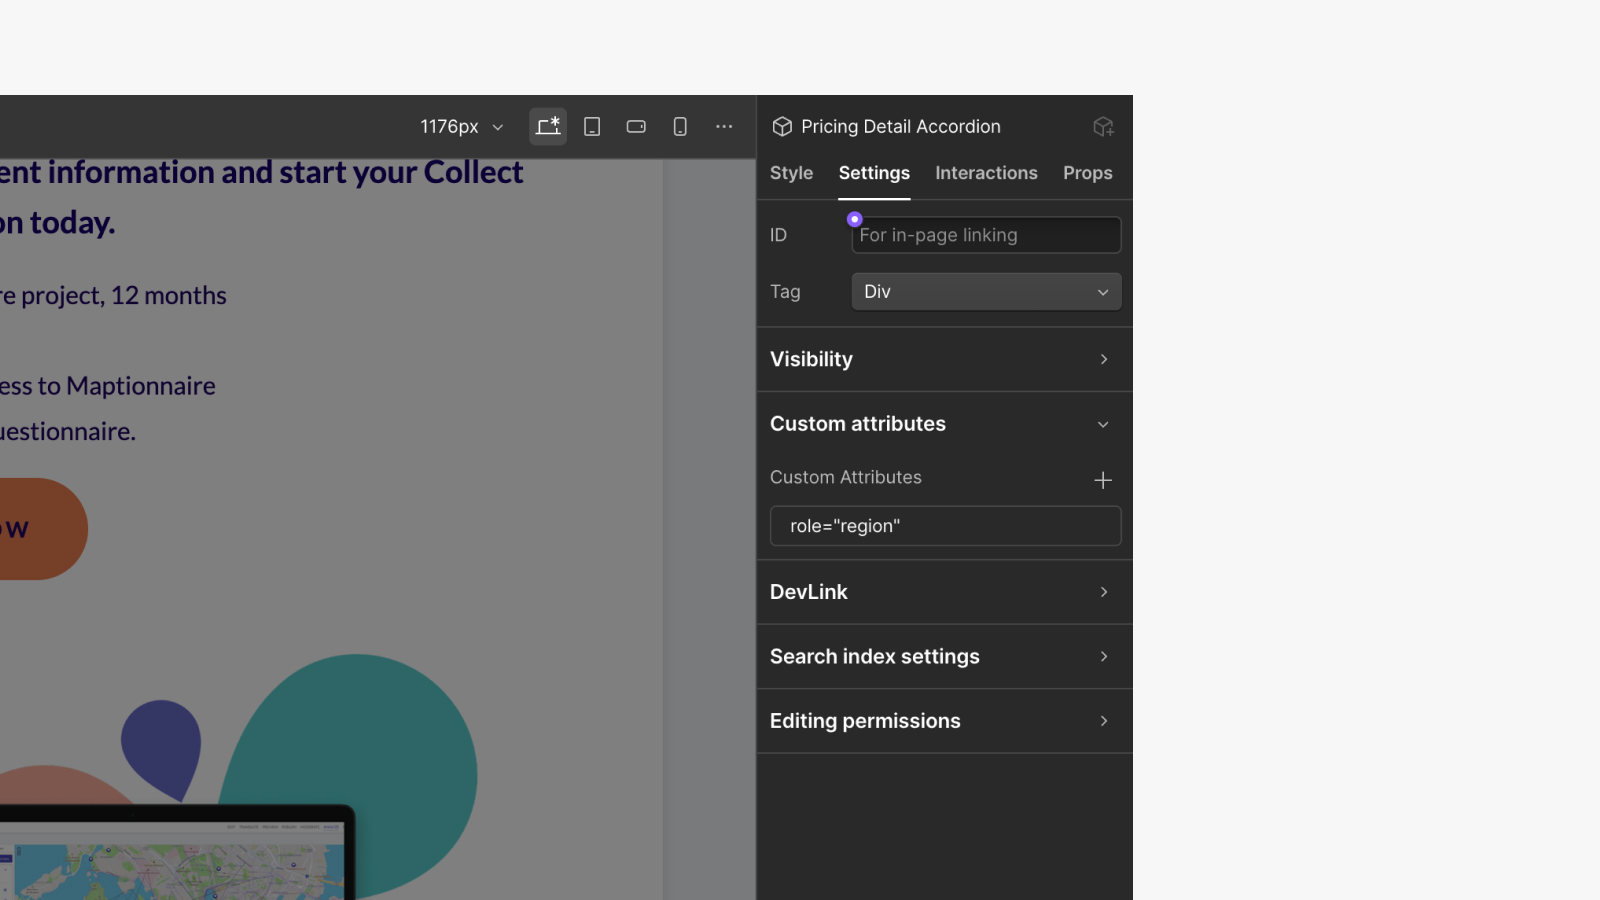Switch to tablet breakpoint view
The image size is (1600, 900).
(x=592, y=127)
